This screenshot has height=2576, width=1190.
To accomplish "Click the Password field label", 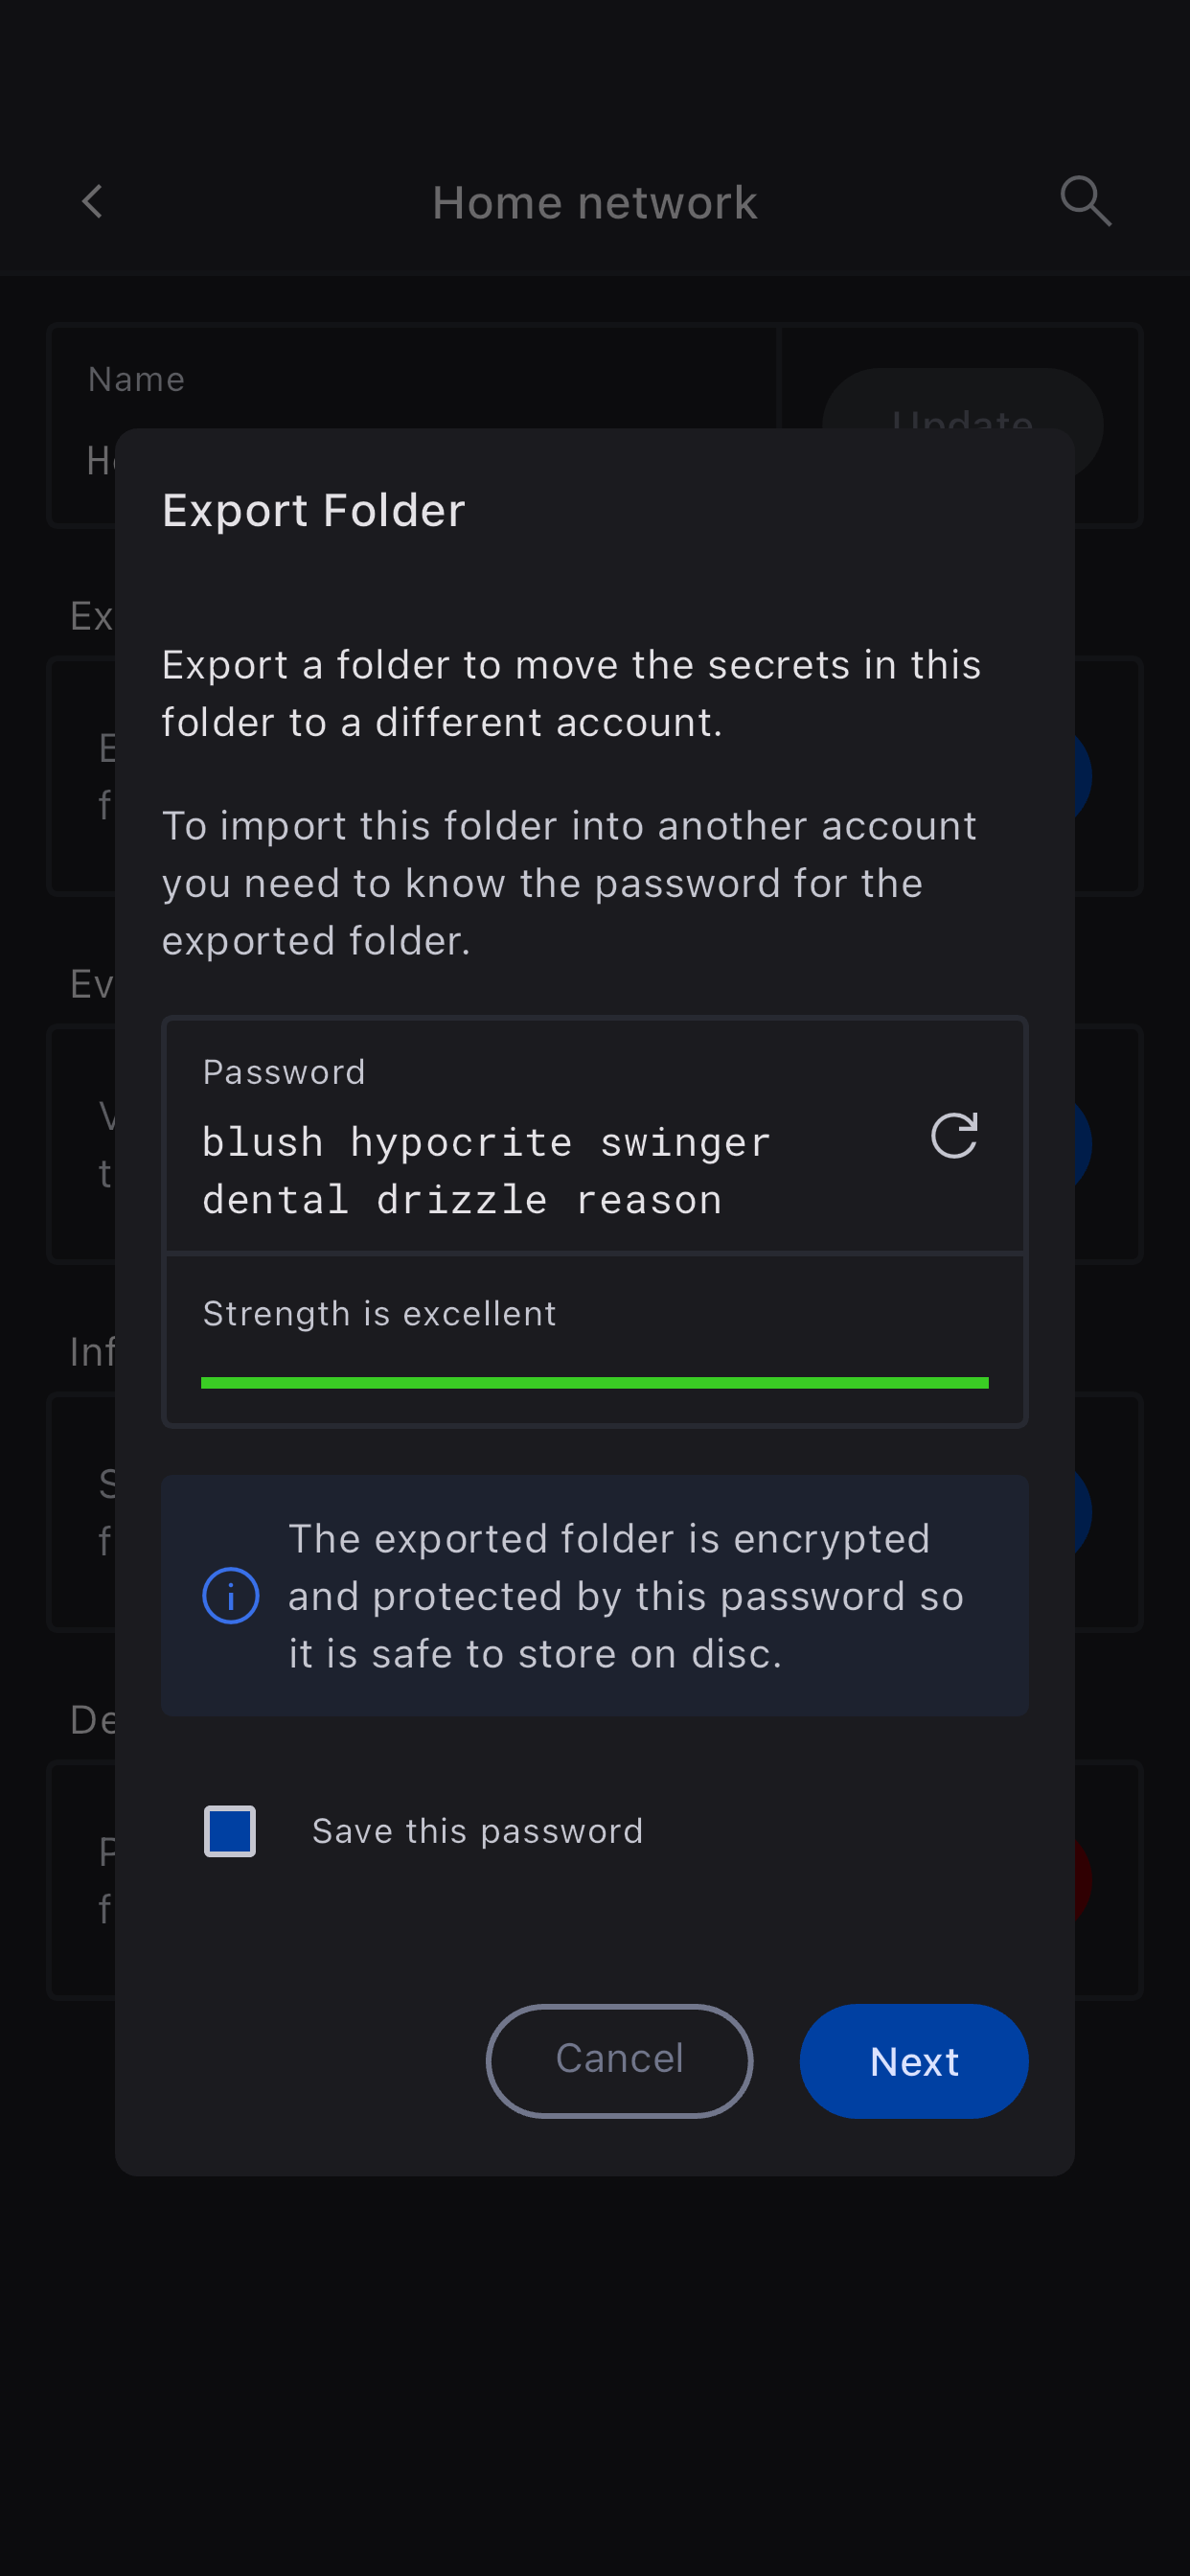I will pyautogui.click(x=284, y=1073).
